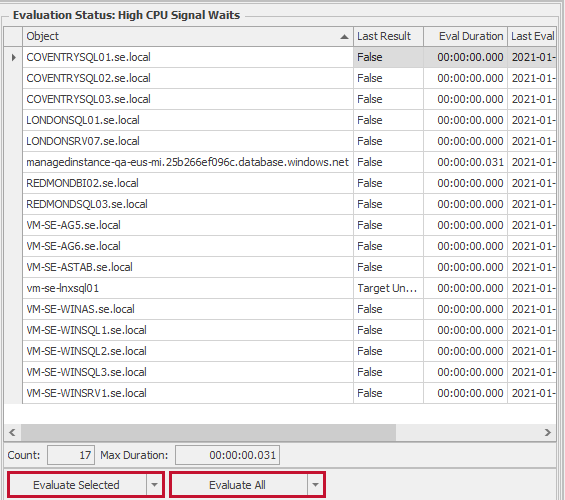565x500 pixels.
Task: Open the Evaluate All dropdown arrow
Action: click(x=316, y=485)
